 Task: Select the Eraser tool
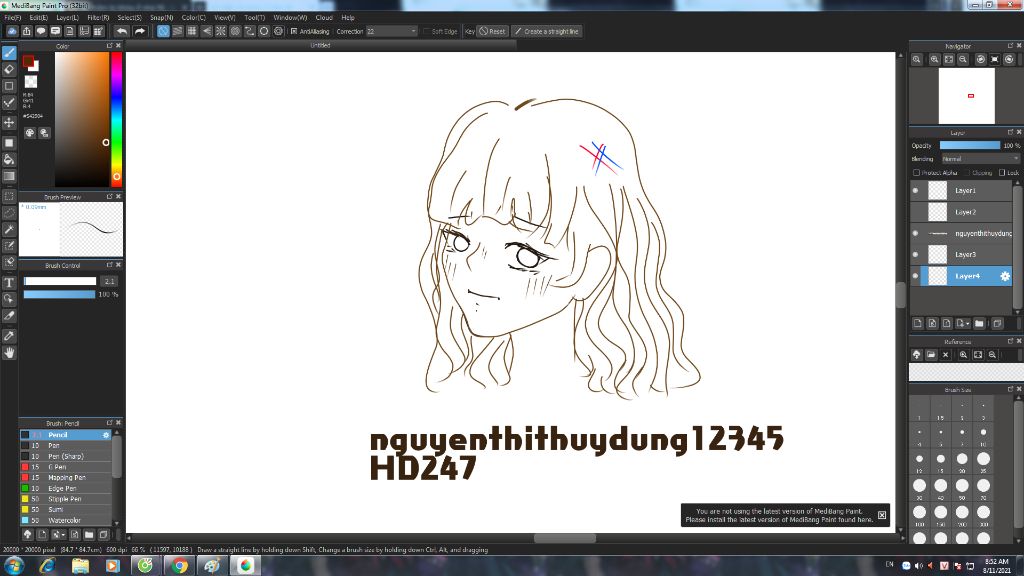point(9,69)
